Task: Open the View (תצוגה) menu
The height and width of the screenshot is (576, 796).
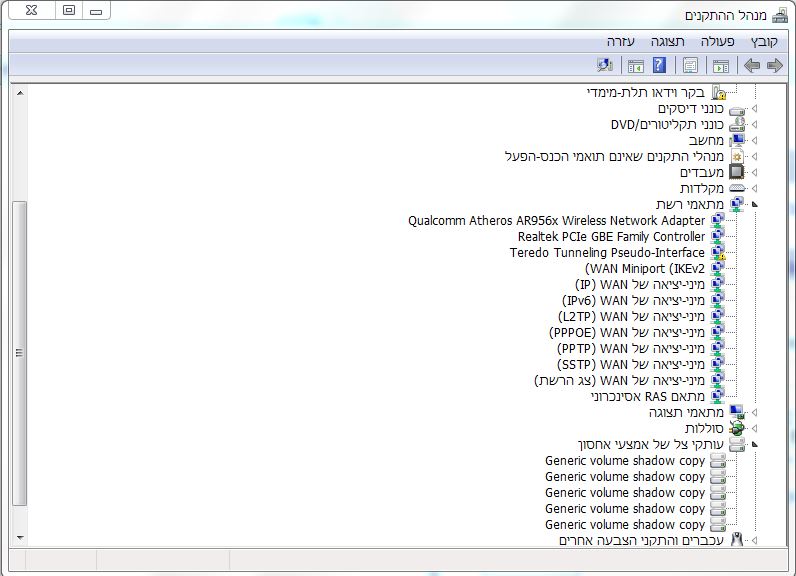Action: point(668,42)
